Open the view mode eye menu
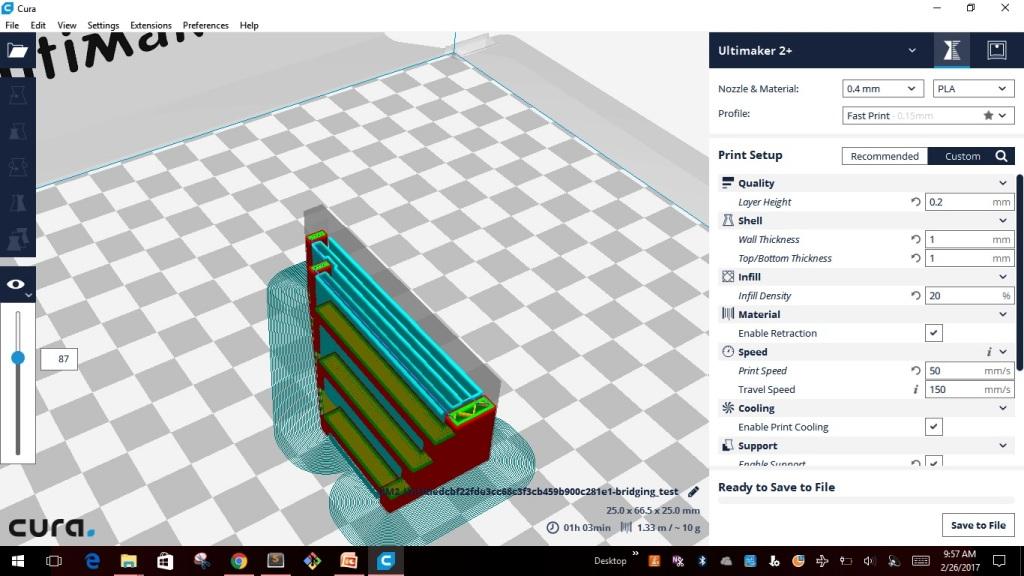 tap(17, 285)
